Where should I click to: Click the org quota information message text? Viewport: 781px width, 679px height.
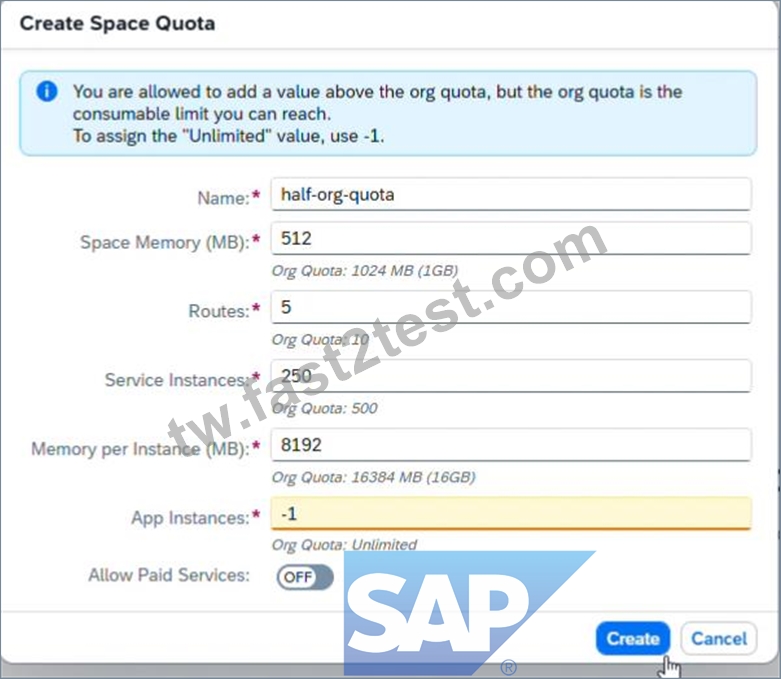[377, 114]
